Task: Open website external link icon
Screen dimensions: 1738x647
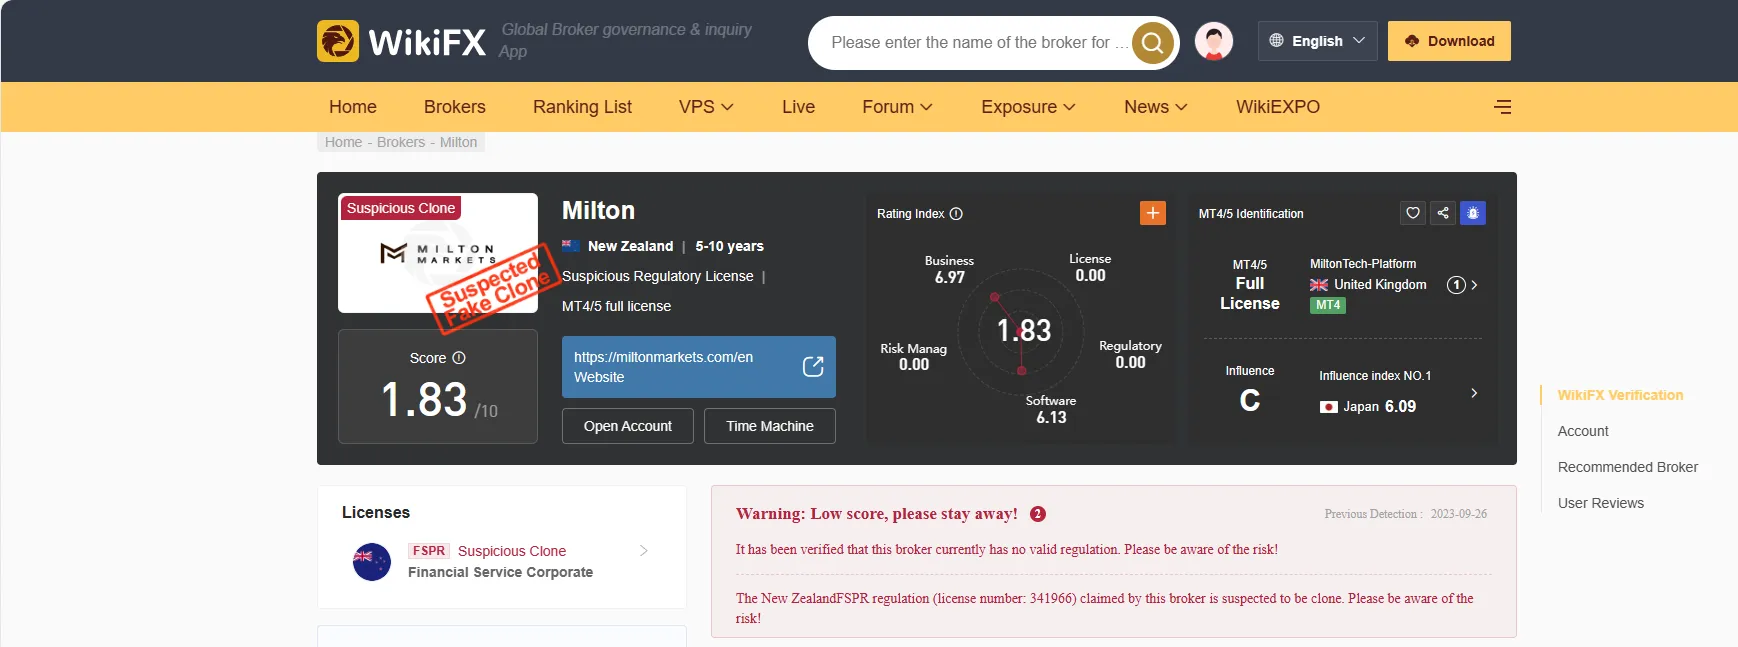Action: (813, 367)
